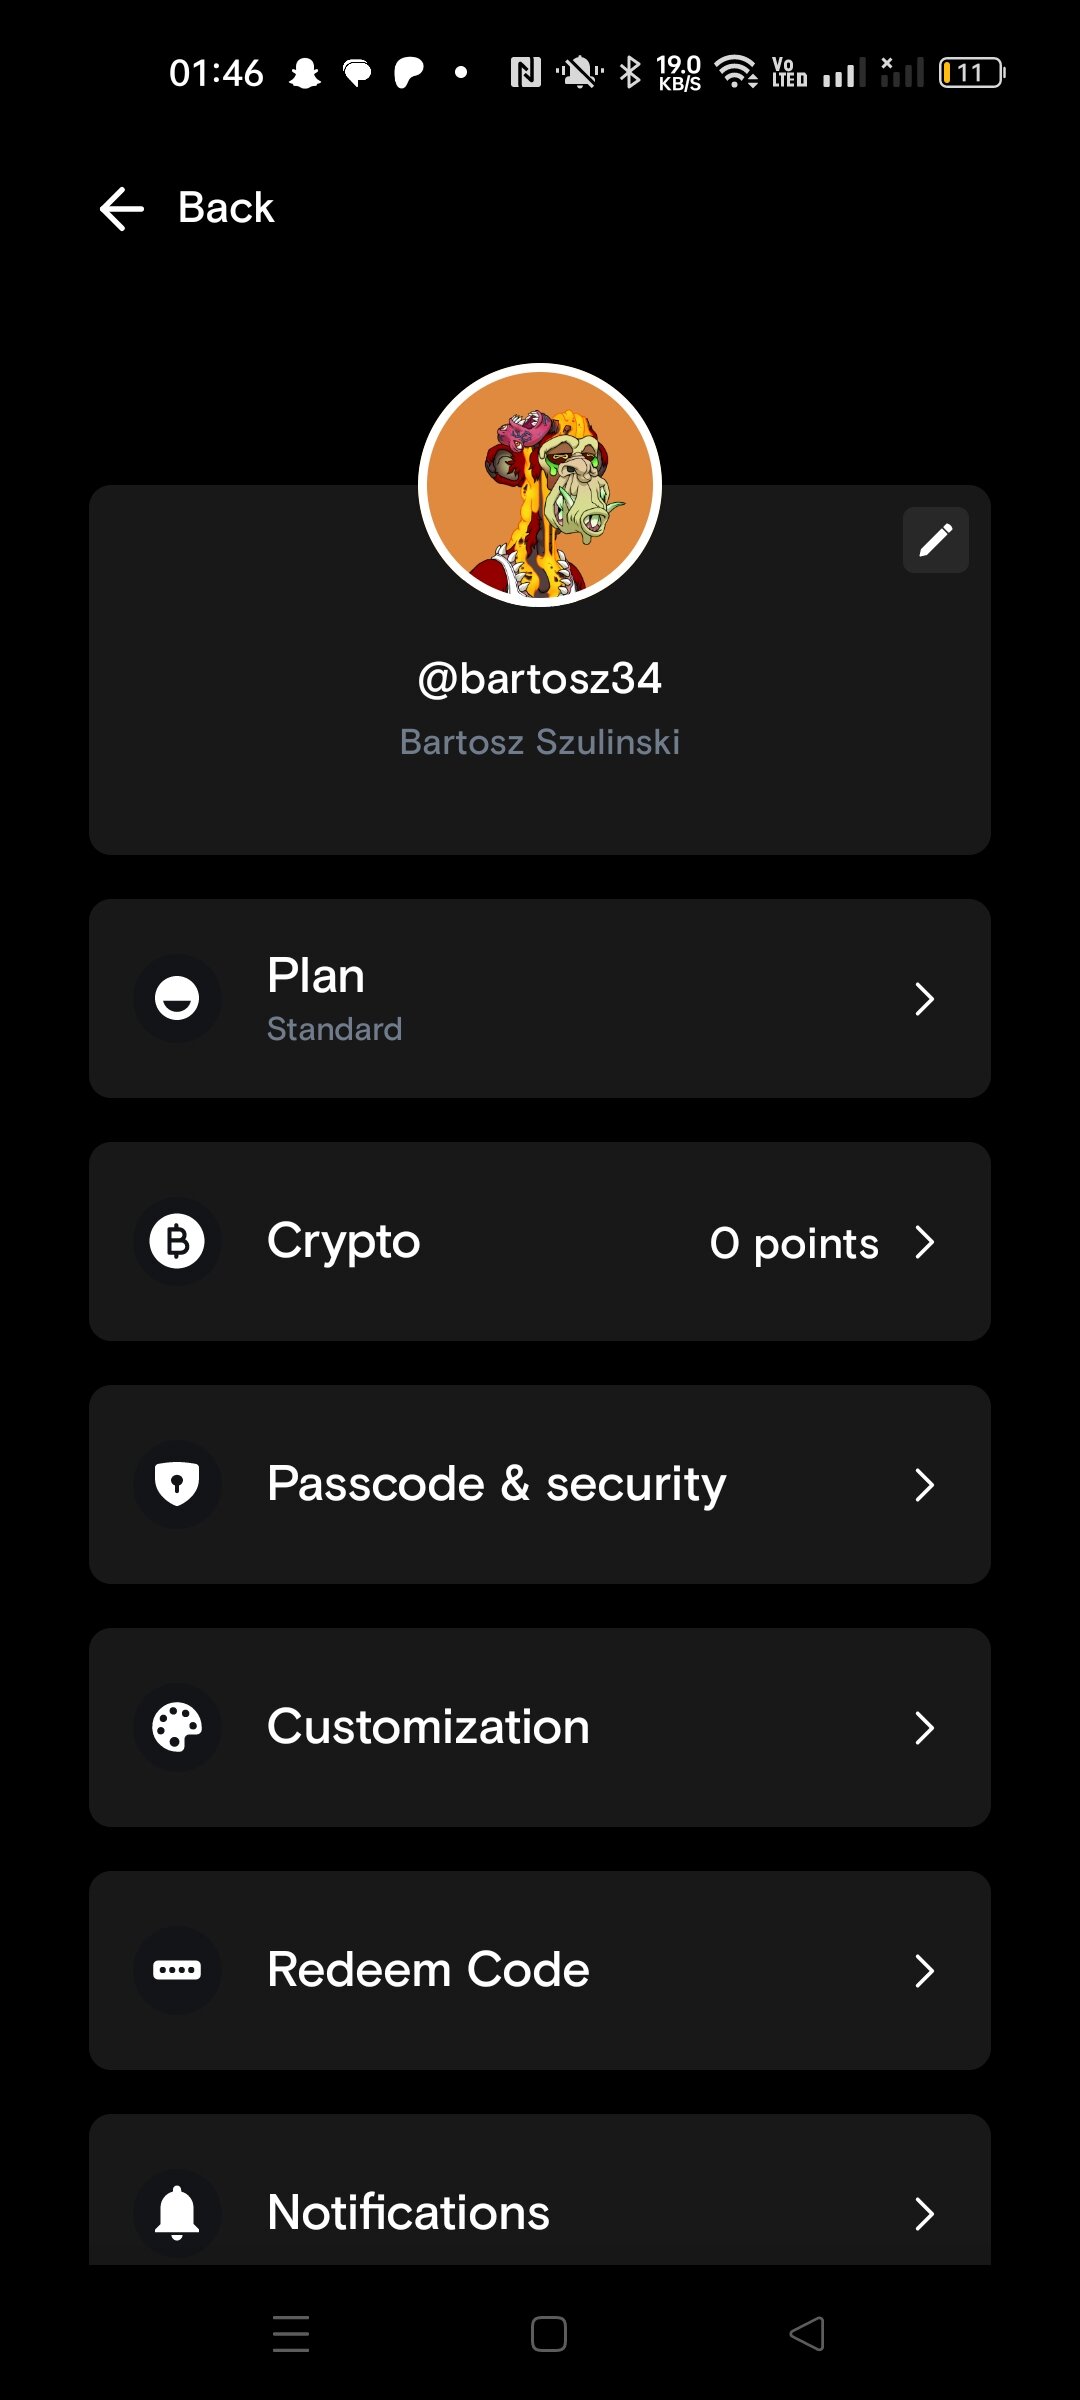The width and height of the screenshot is (1080, 2400).
Task: Tap the 0 points crypto label
Action: [794, 1243]
